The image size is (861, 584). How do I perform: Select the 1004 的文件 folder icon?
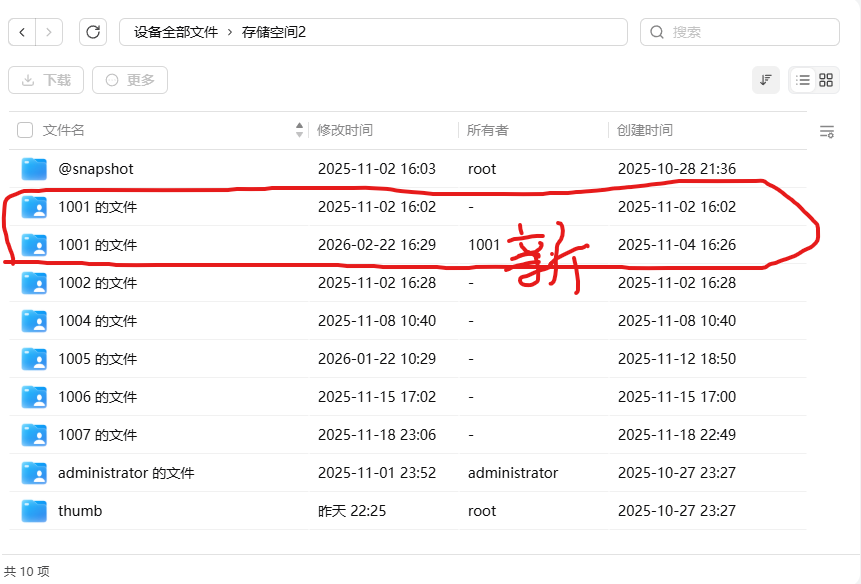pyautogui.click(x=34, y=321)
